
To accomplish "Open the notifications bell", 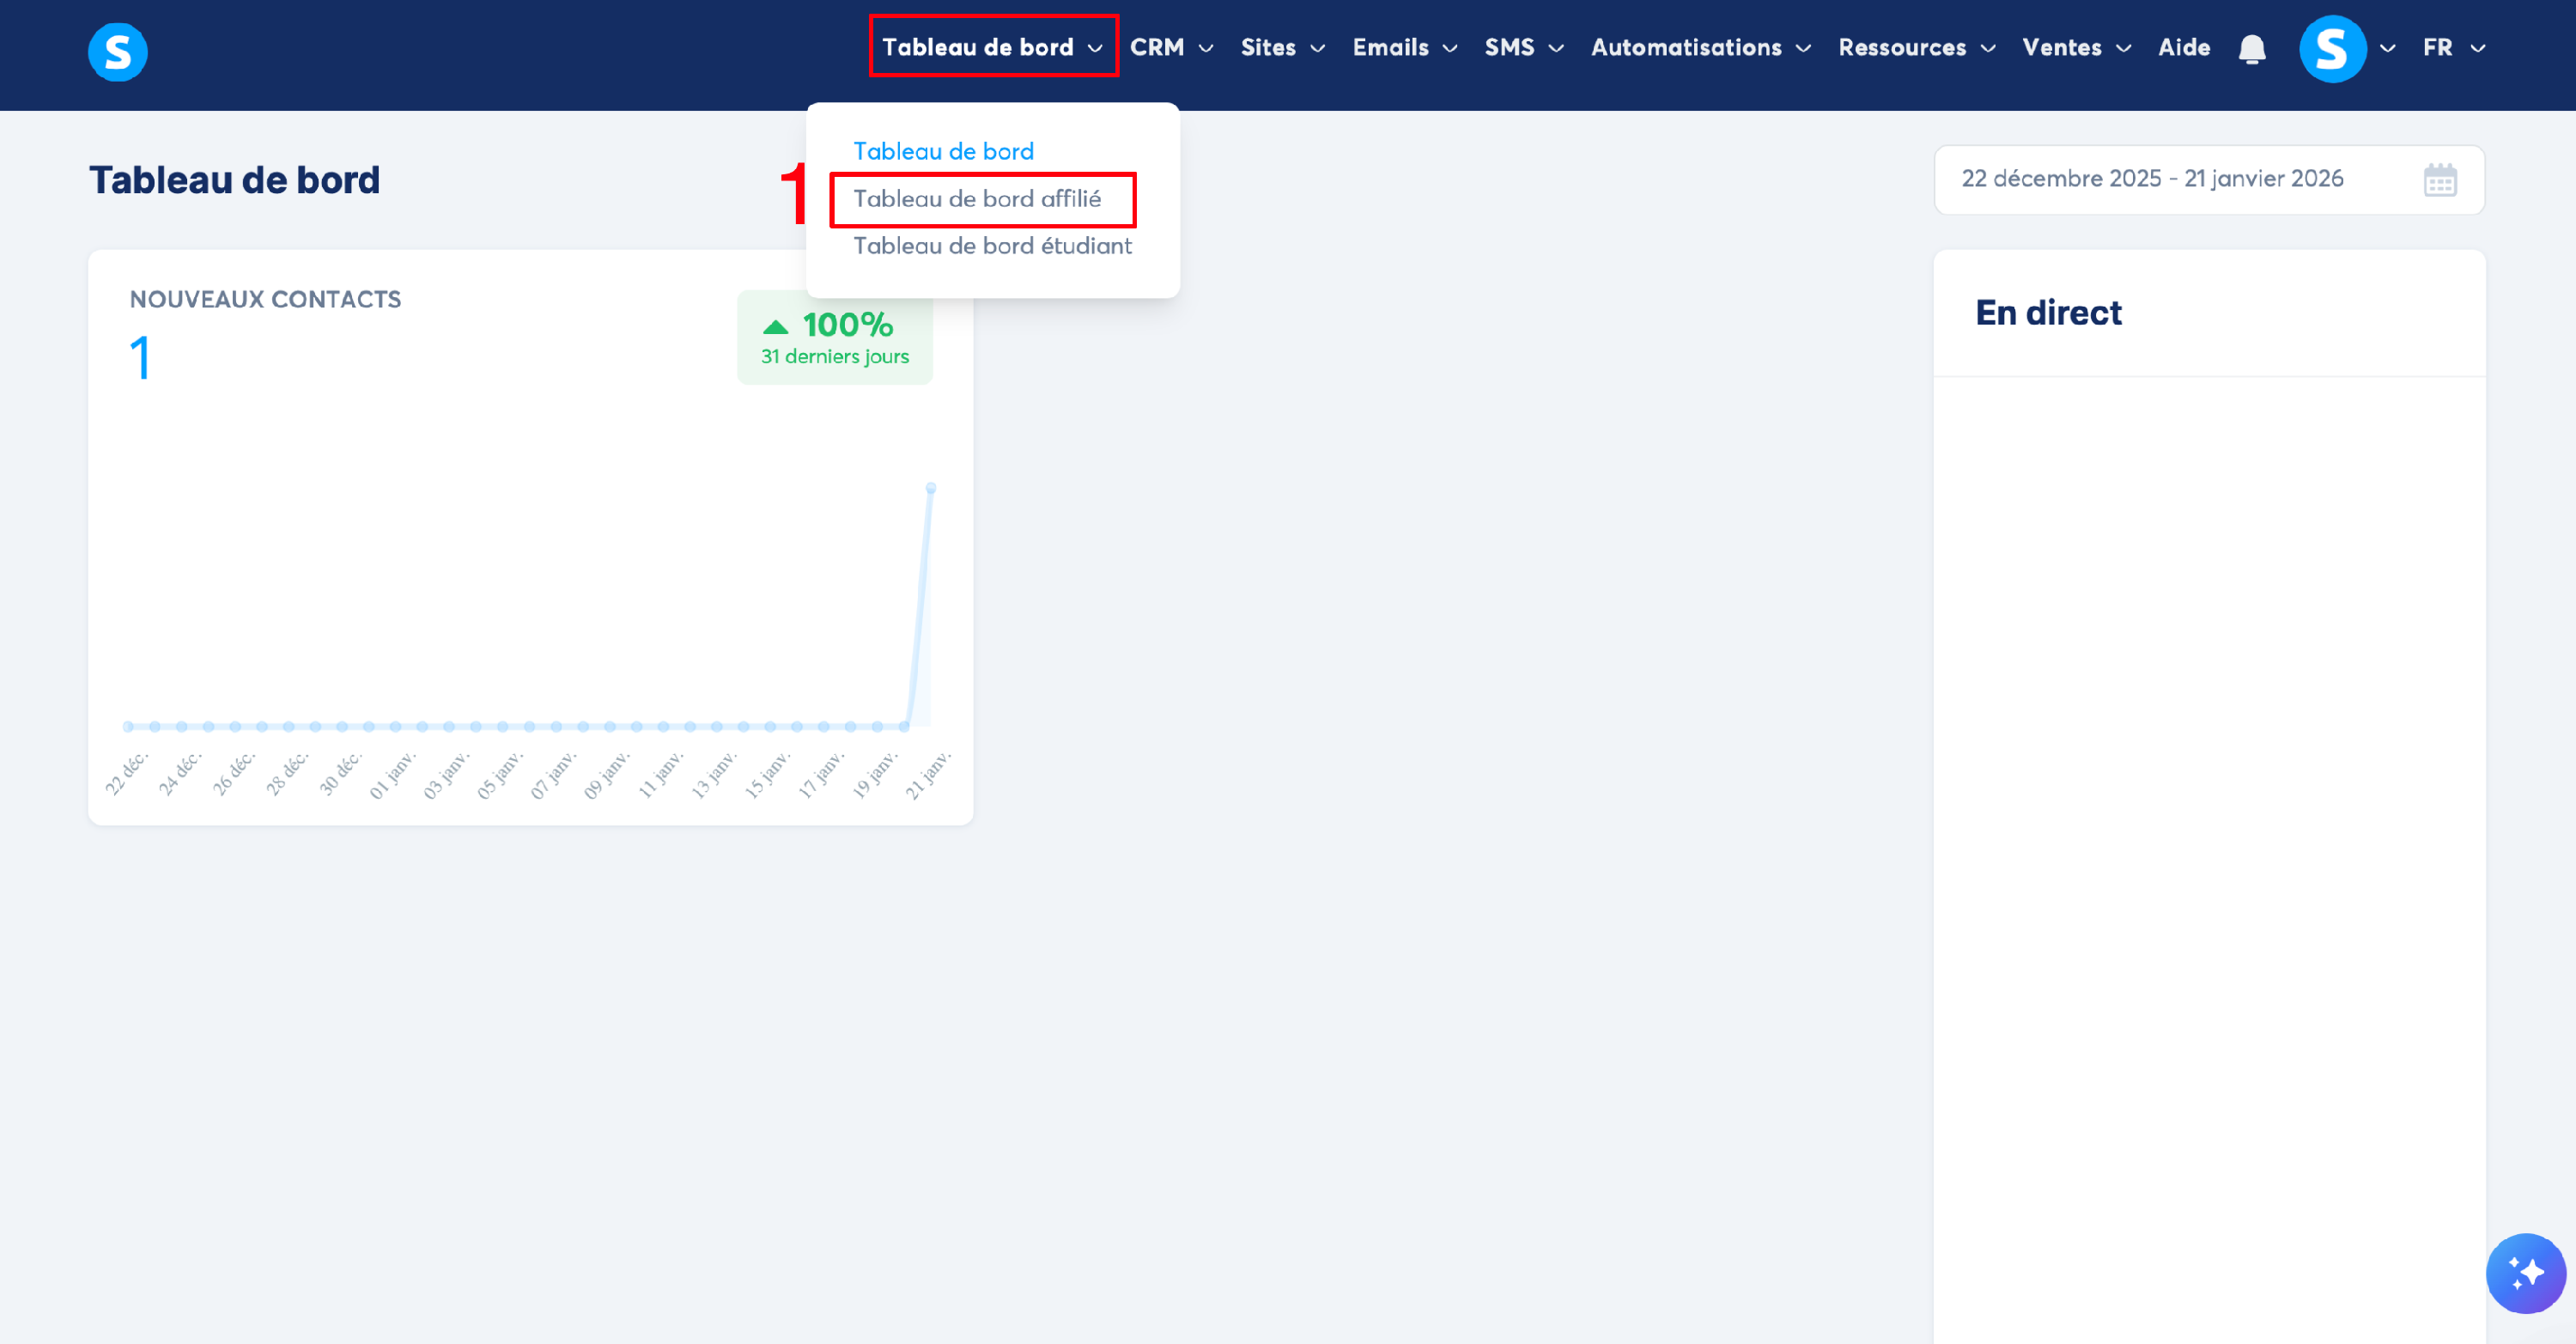I will point(2251,49).
